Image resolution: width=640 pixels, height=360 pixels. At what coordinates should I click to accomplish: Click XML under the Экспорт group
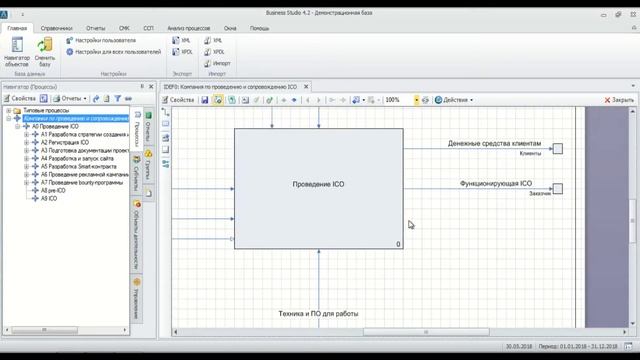click(181, 40)
